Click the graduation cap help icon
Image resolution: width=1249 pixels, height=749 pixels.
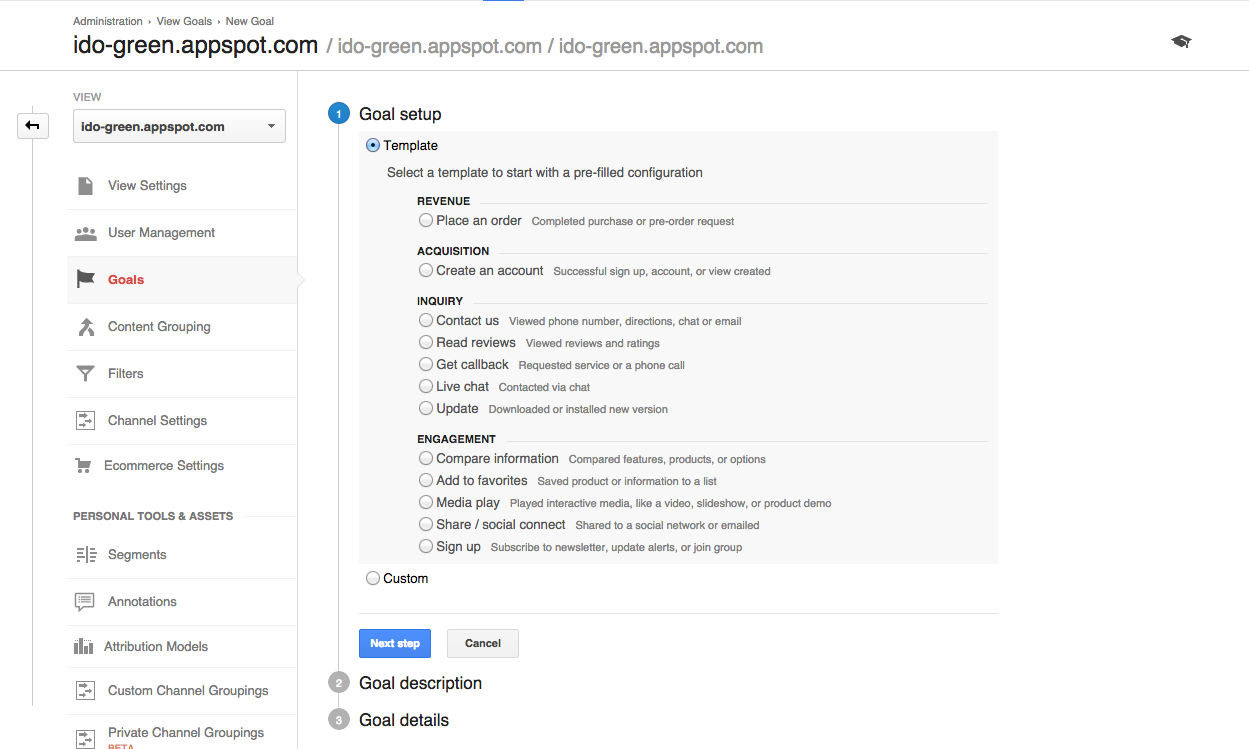click(1181, 42)
